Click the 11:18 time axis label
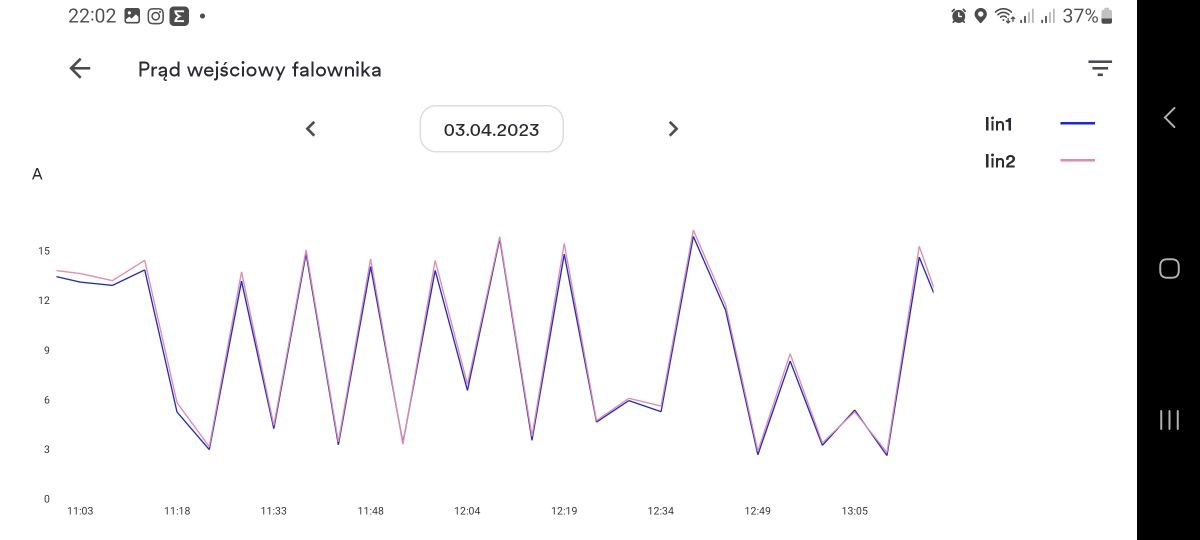This screenshot has height=540, width=1200. [177, 511]
